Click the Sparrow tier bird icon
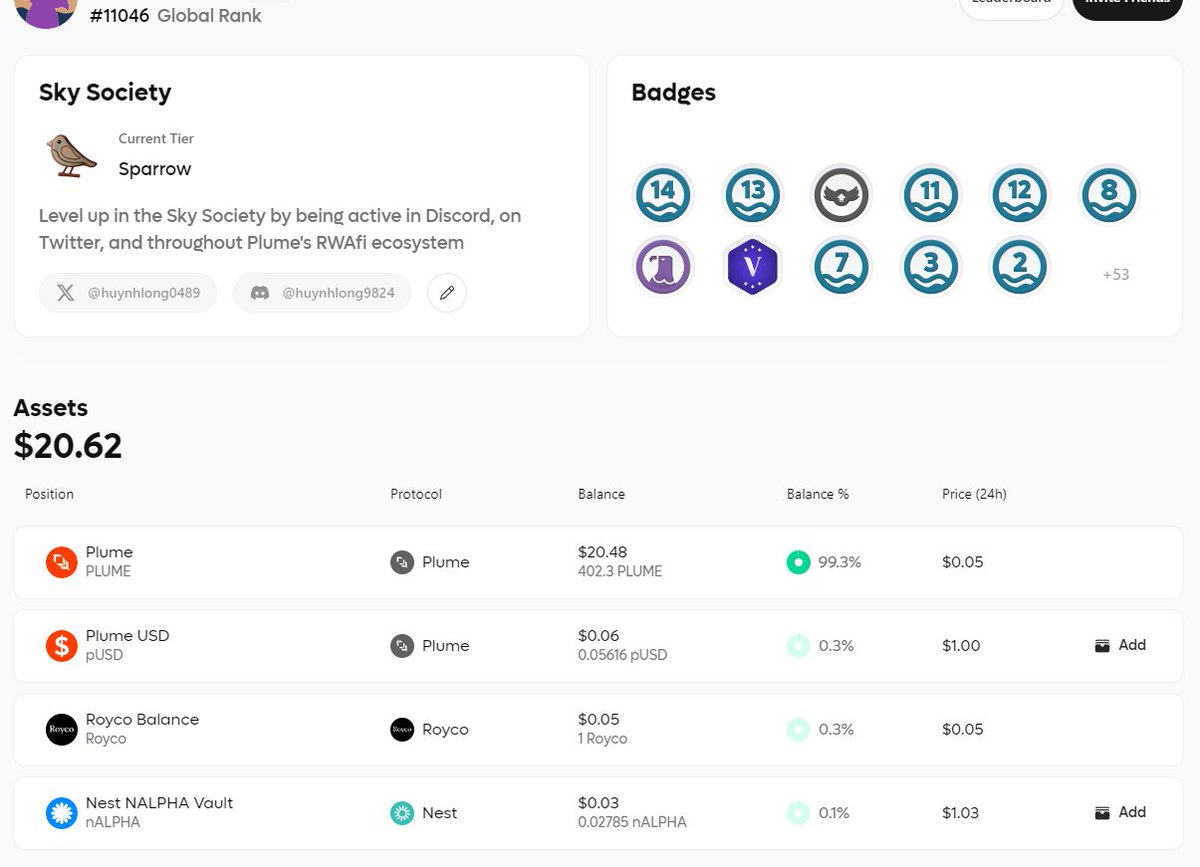1200x867 pixels. click(71, 155)
